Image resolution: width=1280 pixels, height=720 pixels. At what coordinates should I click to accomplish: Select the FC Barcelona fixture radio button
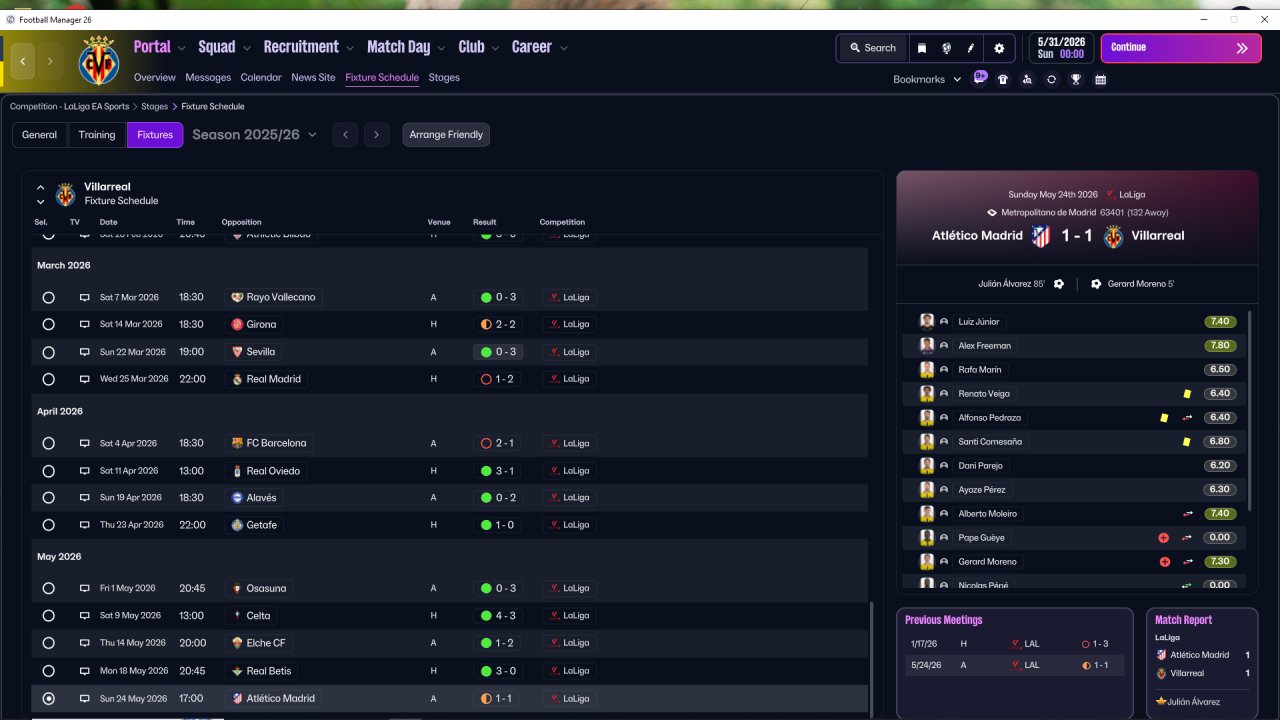click(x=48, y=443)
